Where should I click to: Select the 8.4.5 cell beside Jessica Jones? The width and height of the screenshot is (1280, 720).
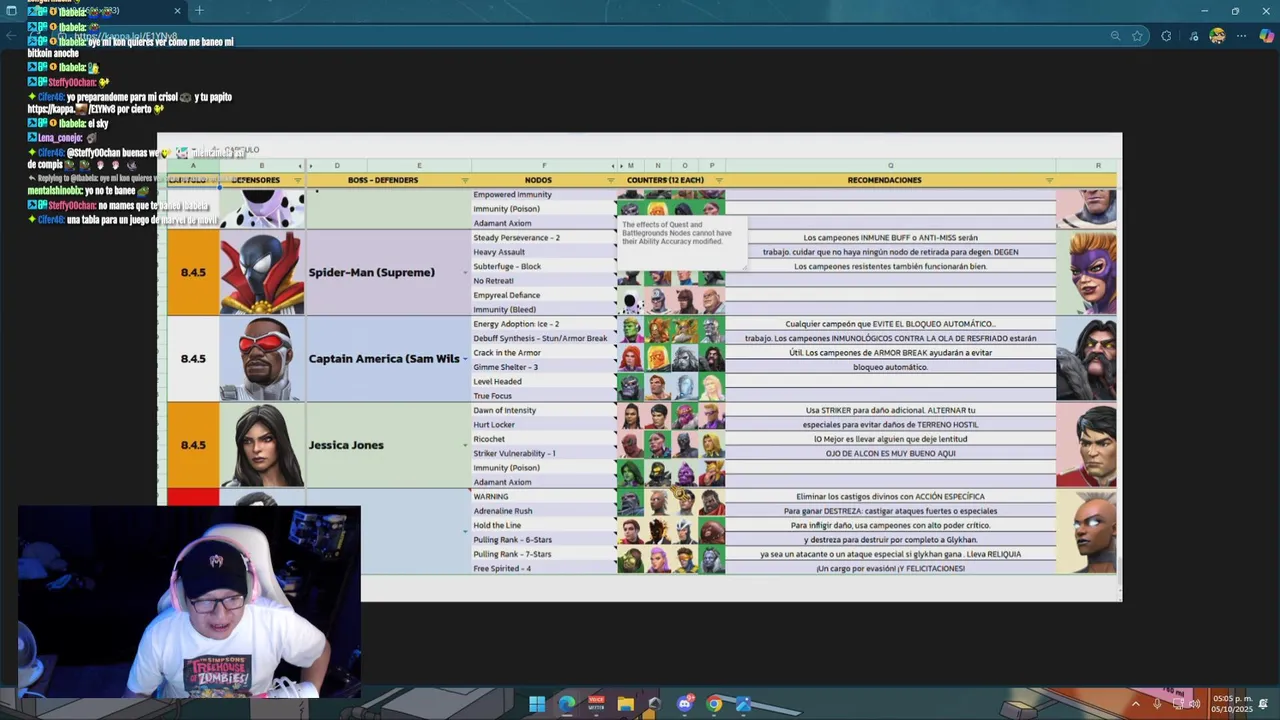tap(193, 445)
